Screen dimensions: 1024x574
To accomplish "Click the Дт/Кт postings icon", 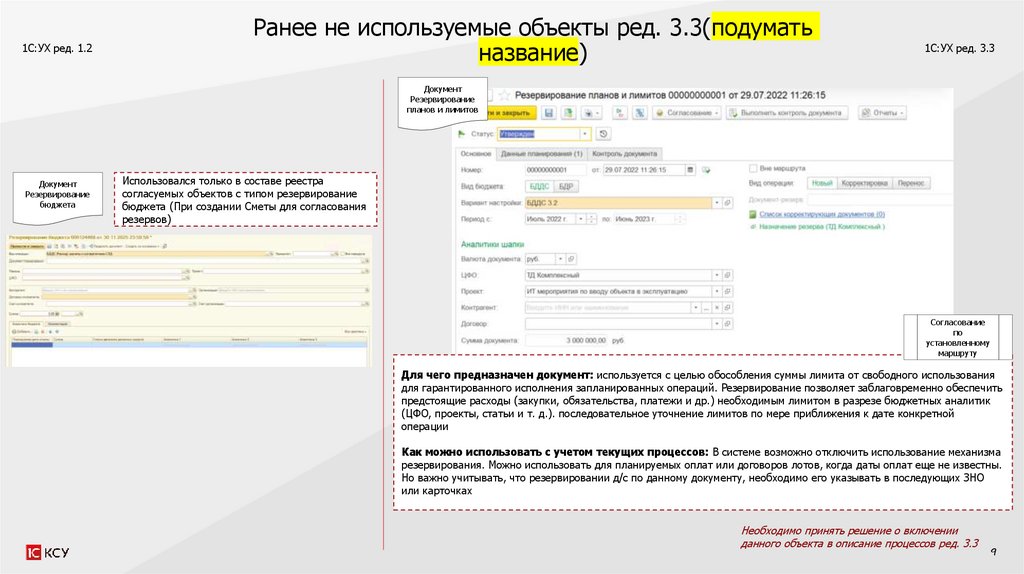I will pos(620,113).
